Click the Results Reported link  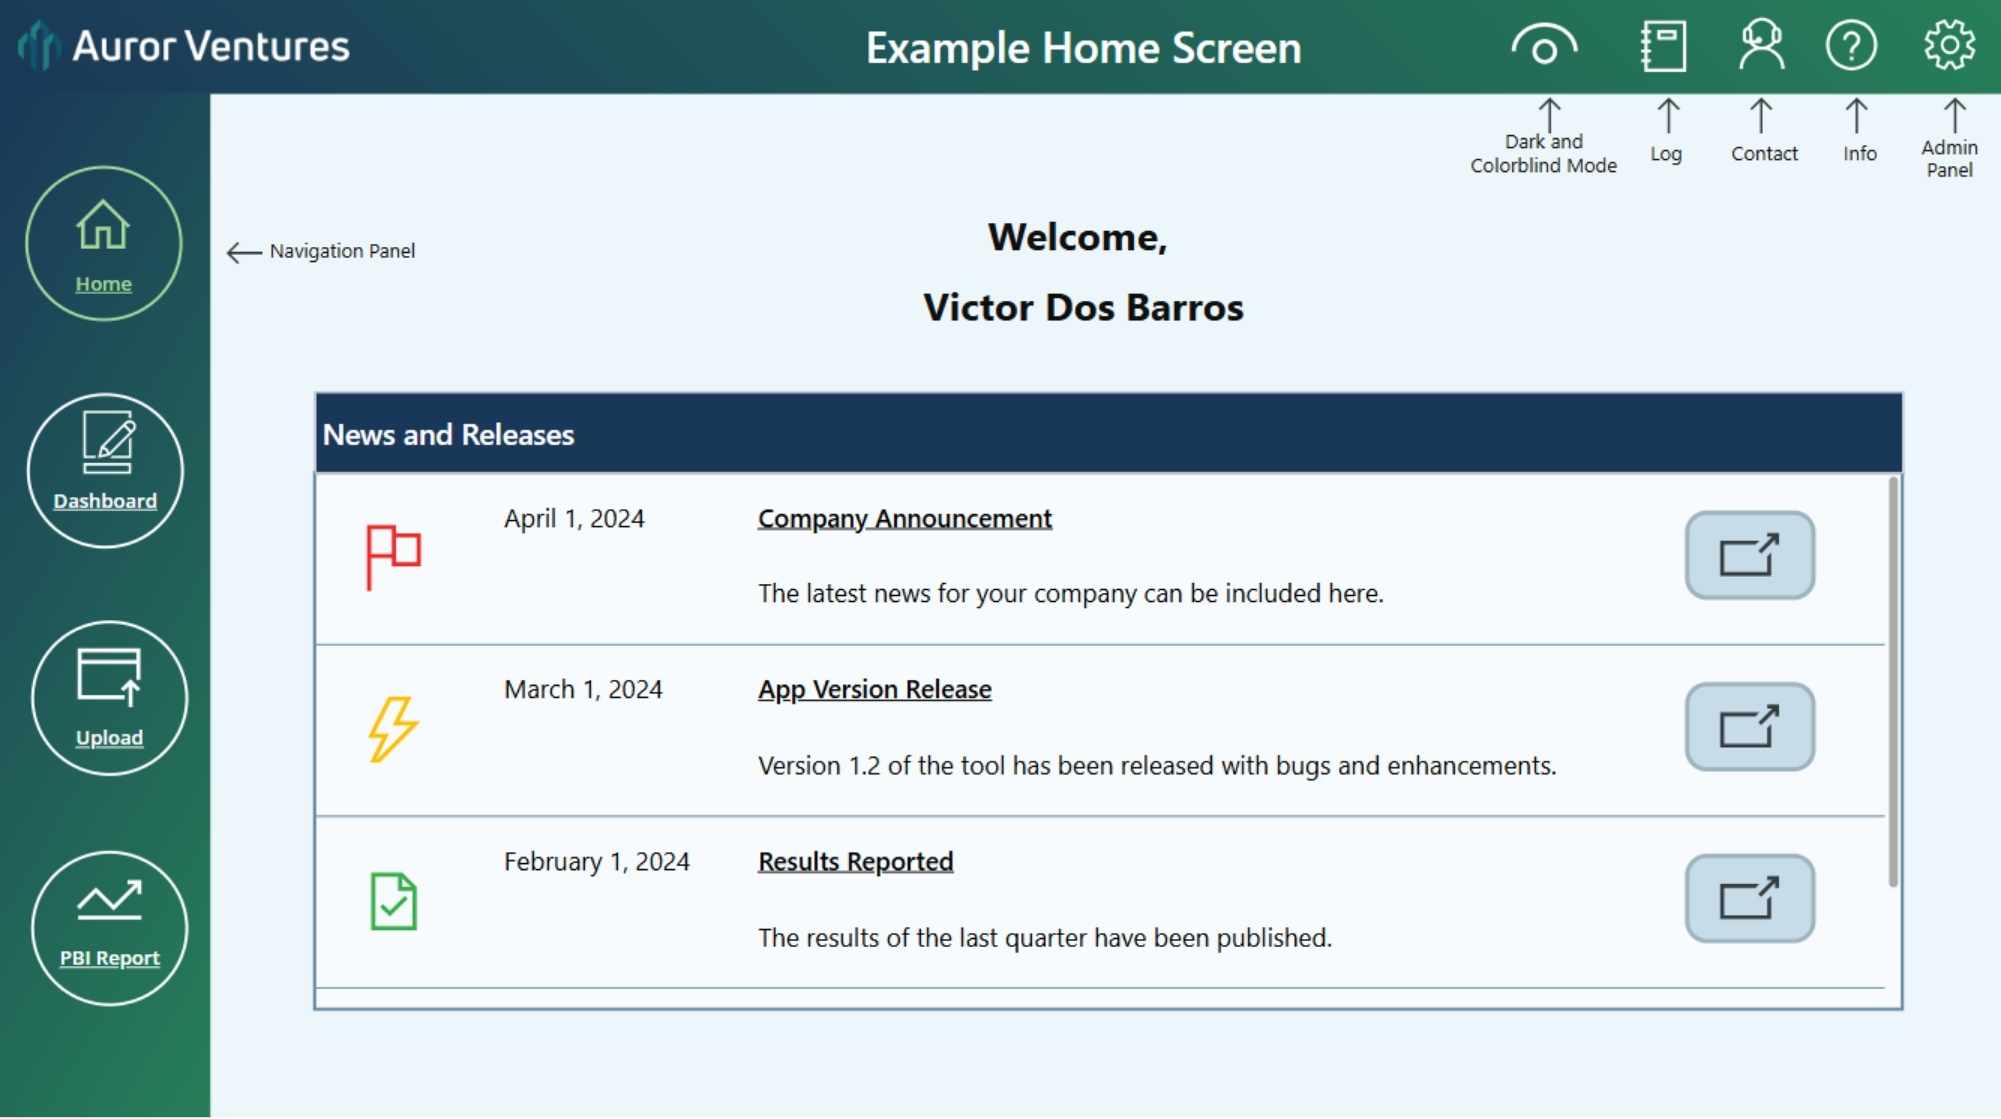[855, 862]
